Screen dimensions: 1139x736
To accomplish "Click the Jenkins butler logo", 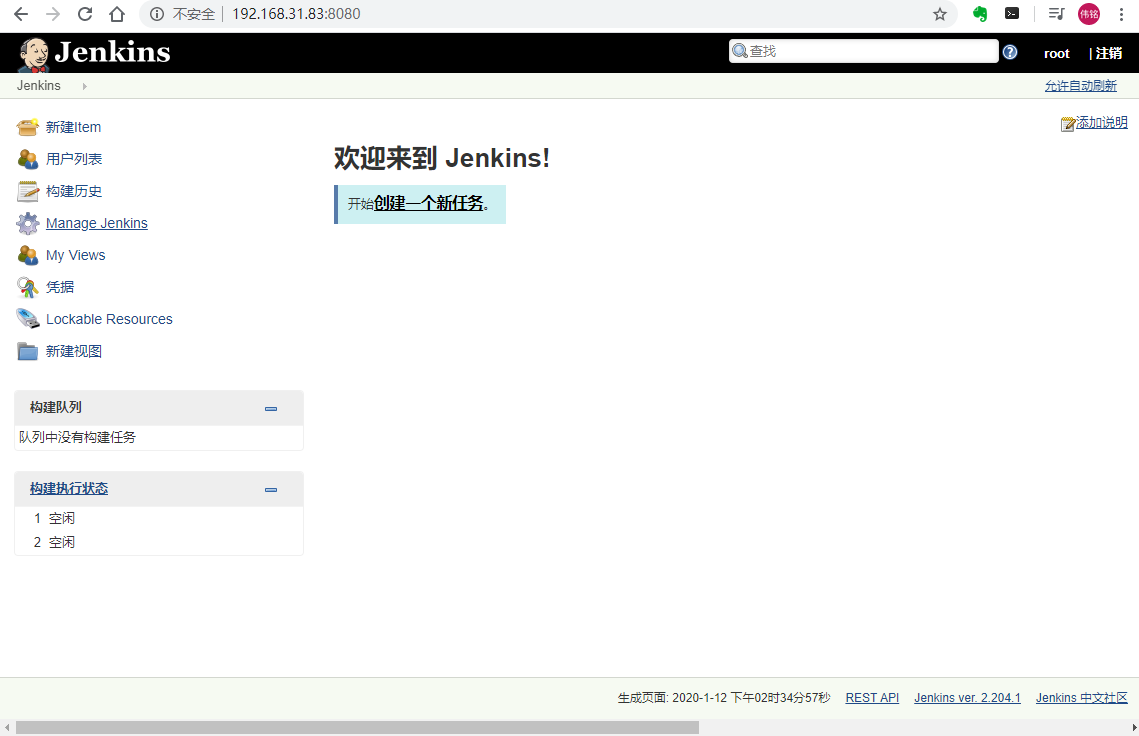I will point(33,54).
